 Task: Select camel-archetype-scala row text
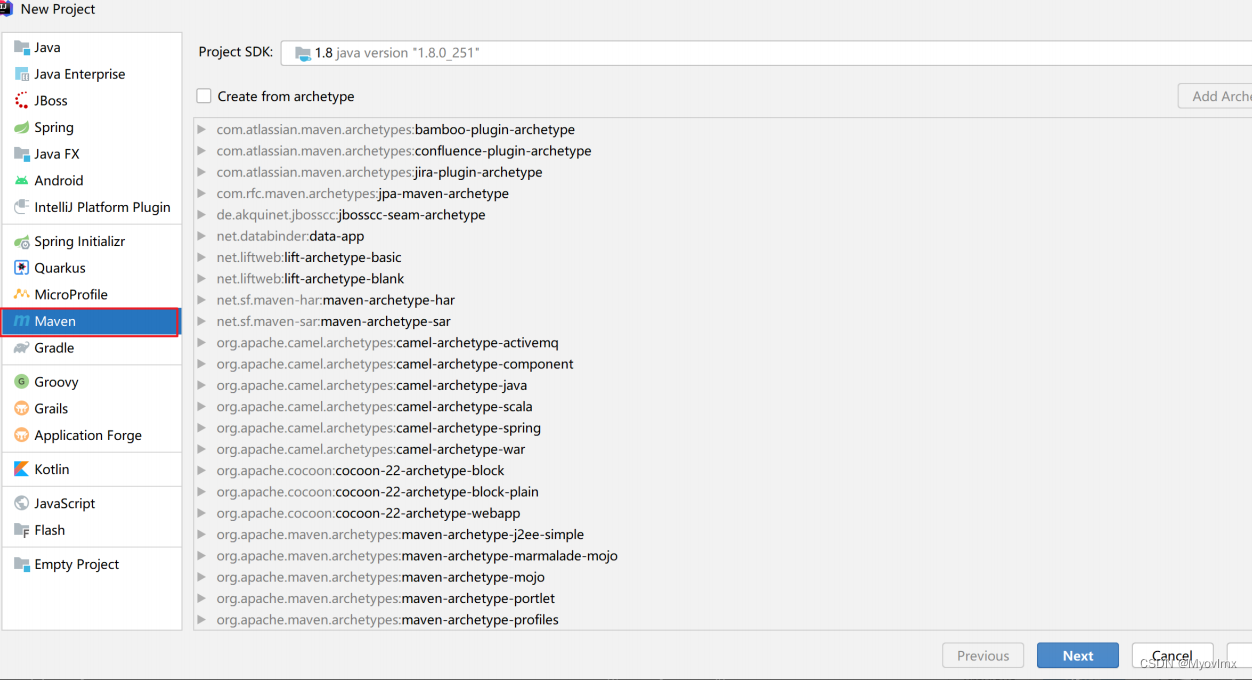(374, 407)
